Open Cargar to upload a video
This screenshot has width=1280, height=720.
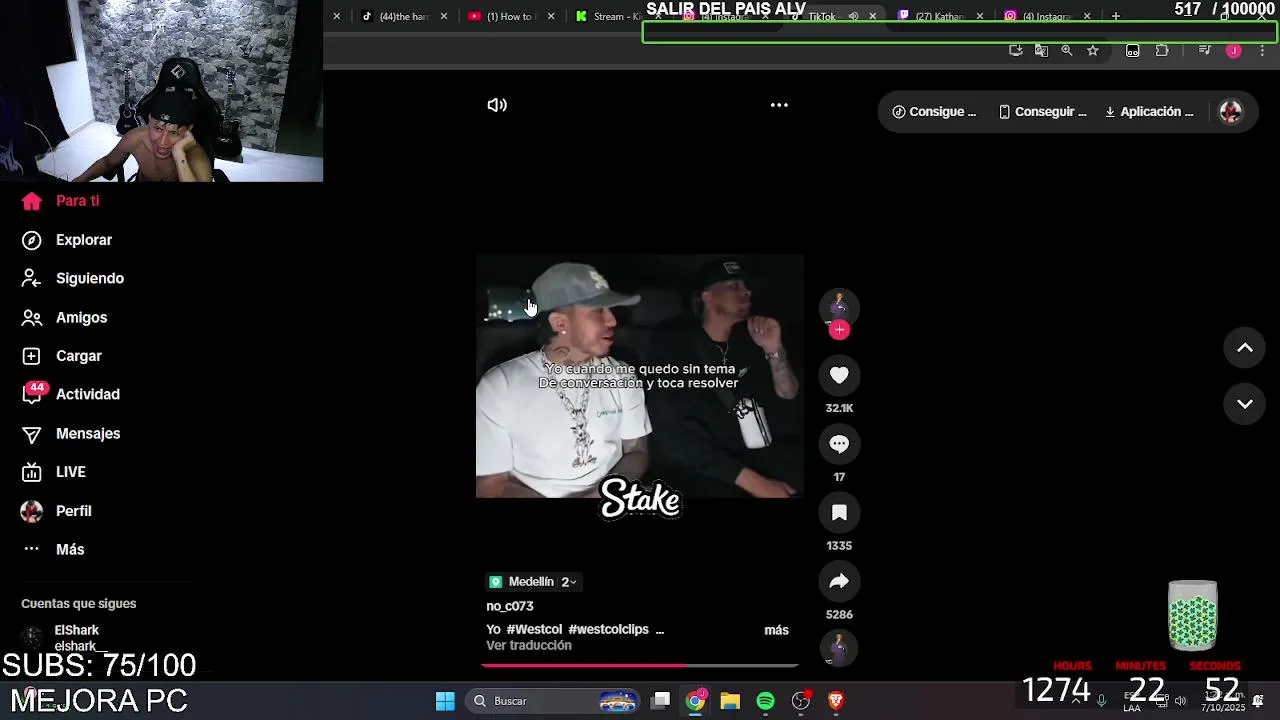click(61, 356)
